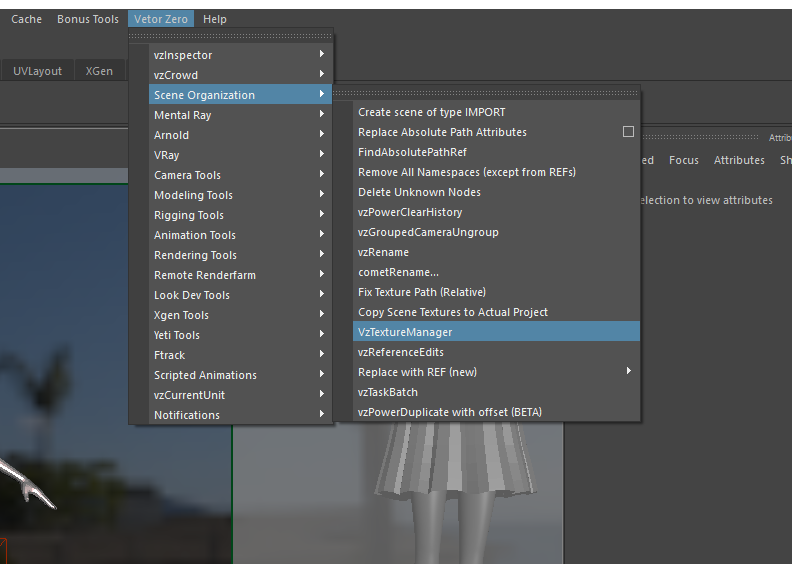Open the Bonus Tools menu

click(x=88, y=19)
